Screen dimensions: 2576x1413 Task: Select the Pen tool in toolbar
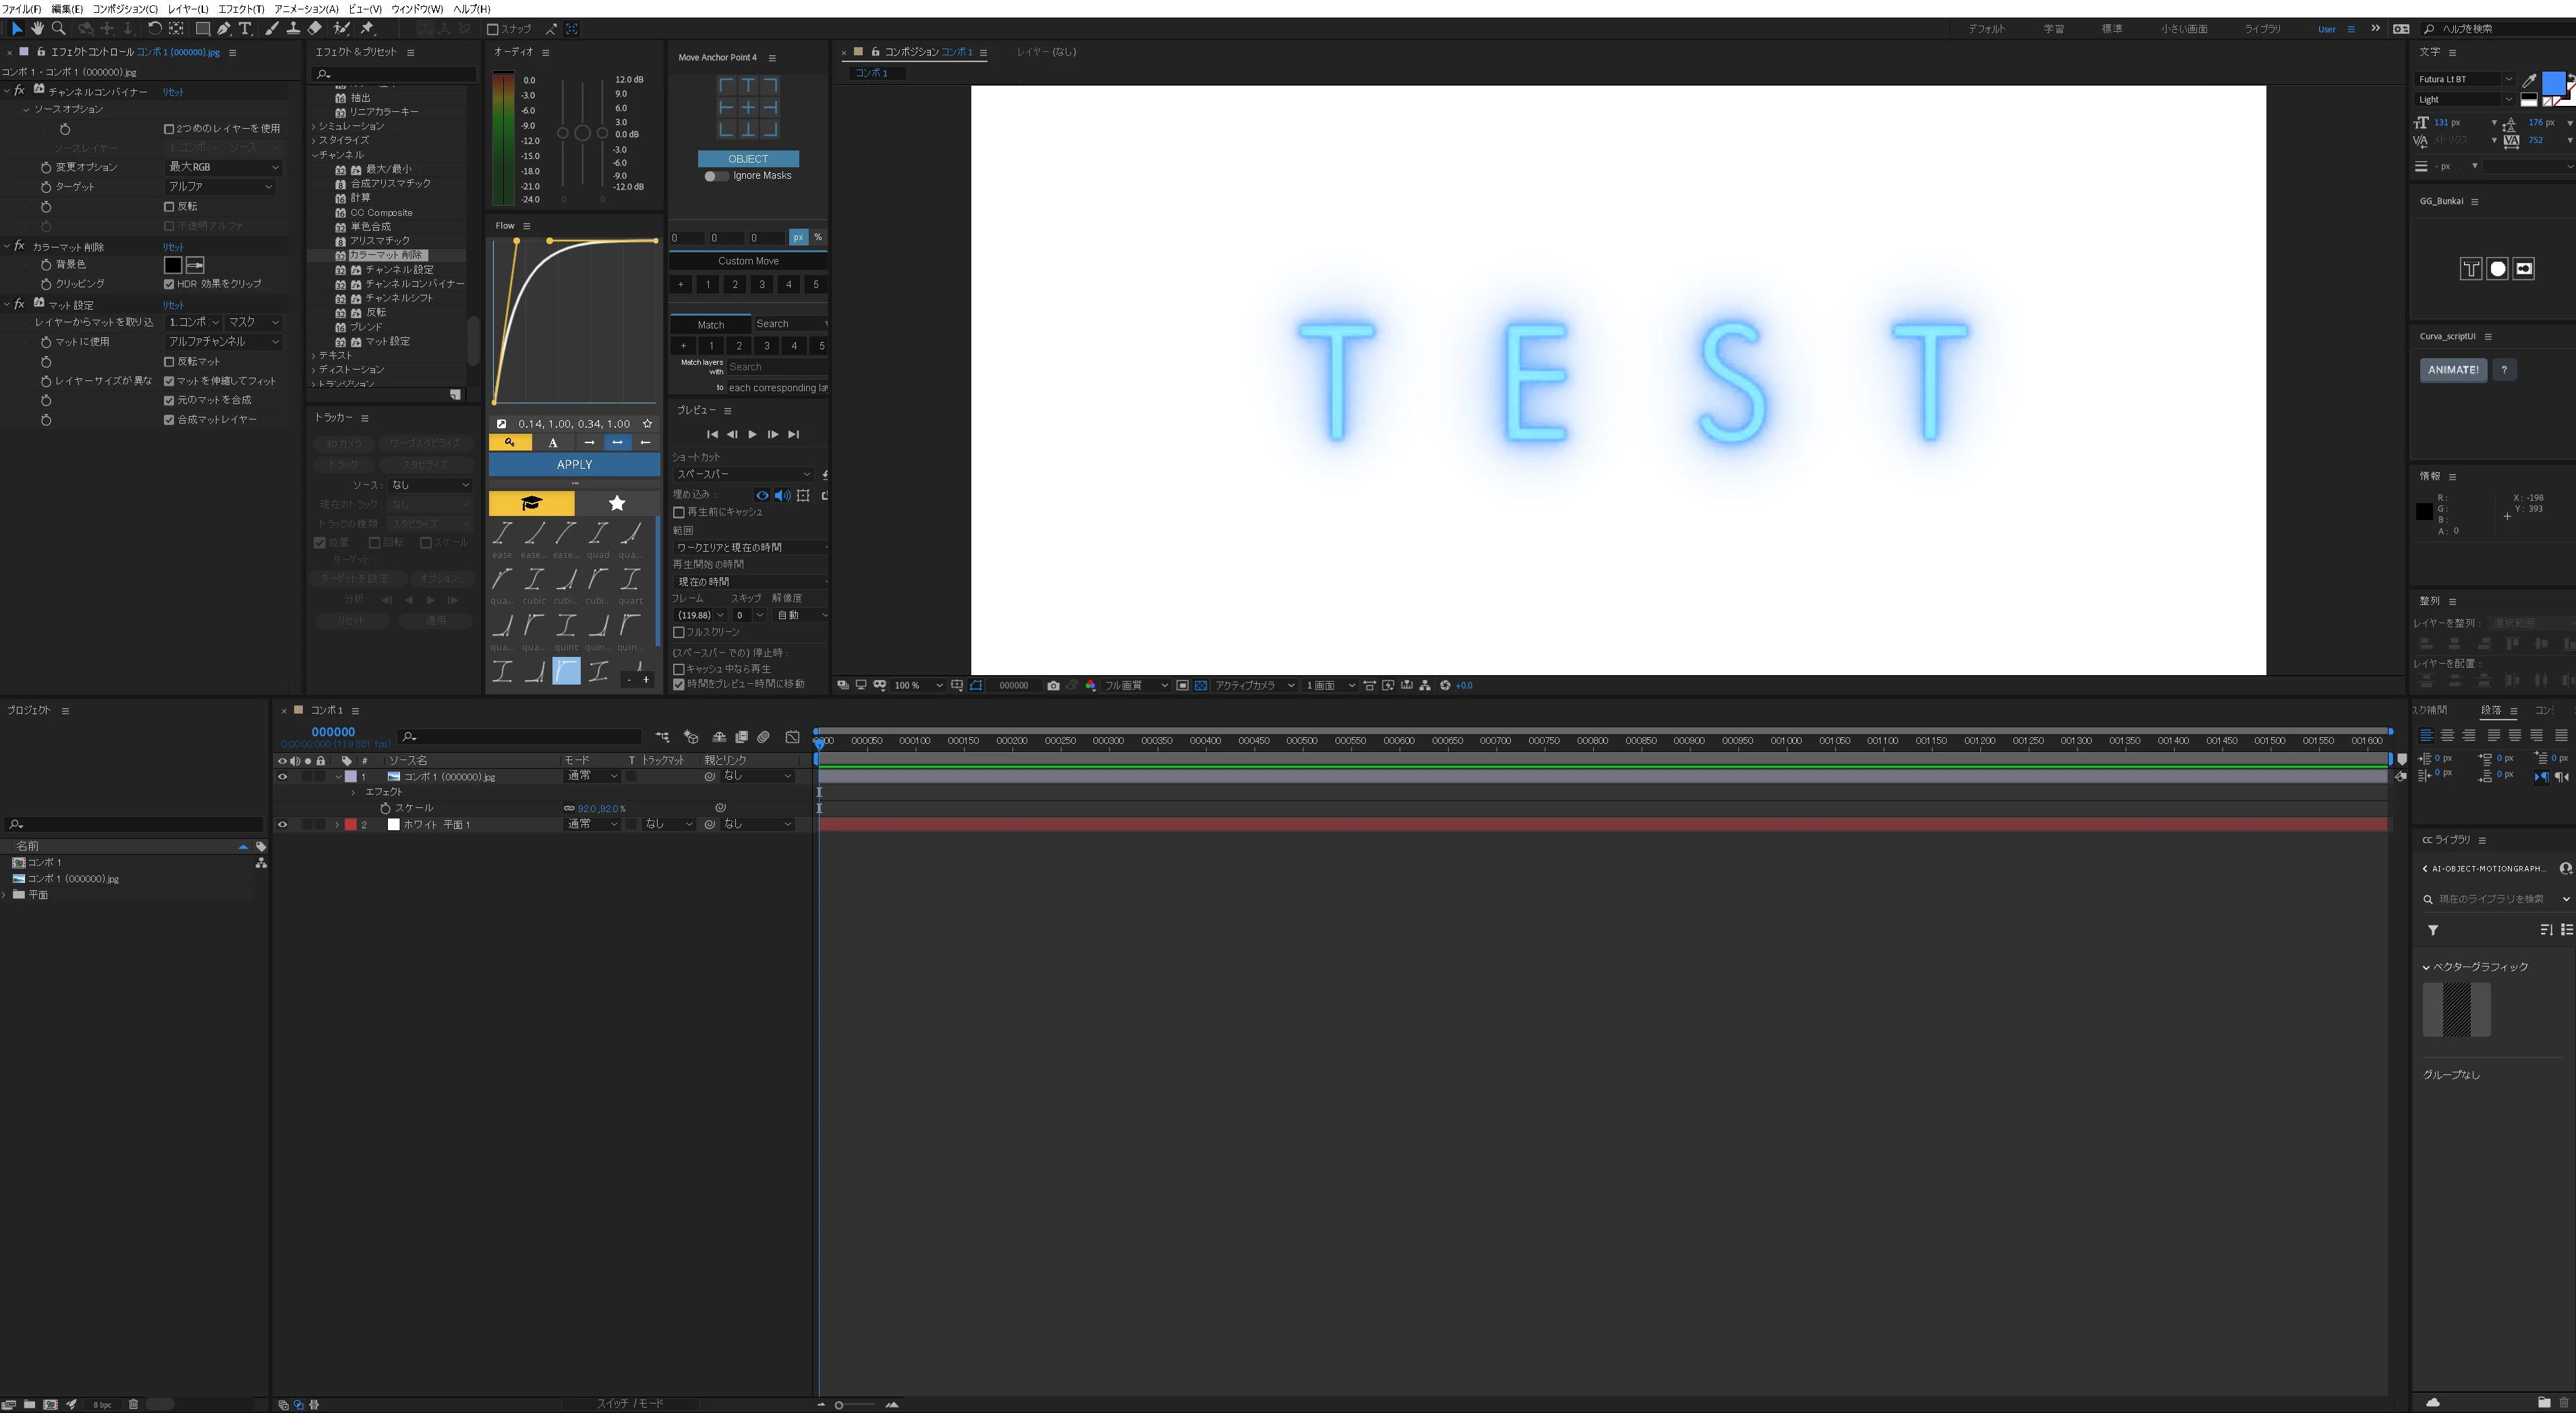(x=224, y=29)
